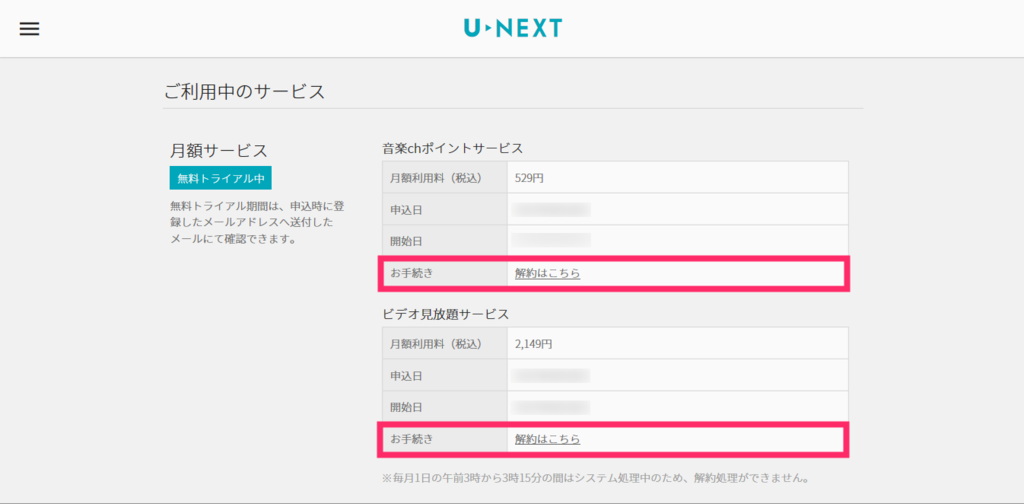Click 申込日 label in ビデオ見放題 table
Viewport: 1024px width, 504px height.
406,375
